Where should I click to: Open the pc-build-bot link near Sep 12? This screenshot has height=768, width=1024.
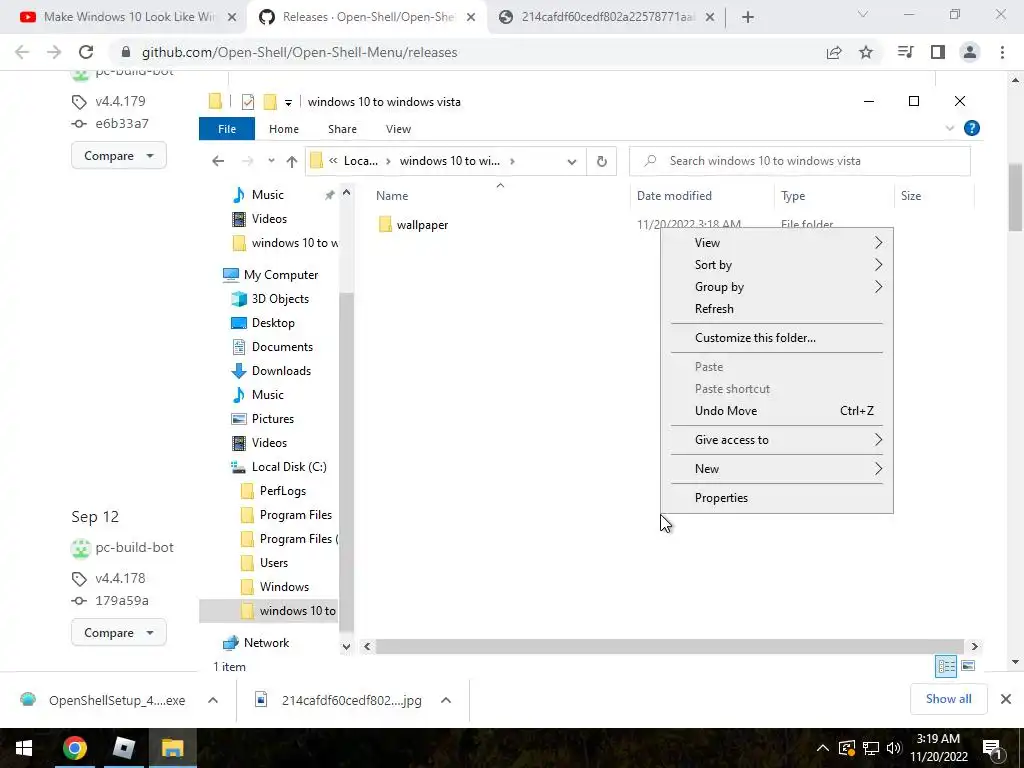[135, 547]
